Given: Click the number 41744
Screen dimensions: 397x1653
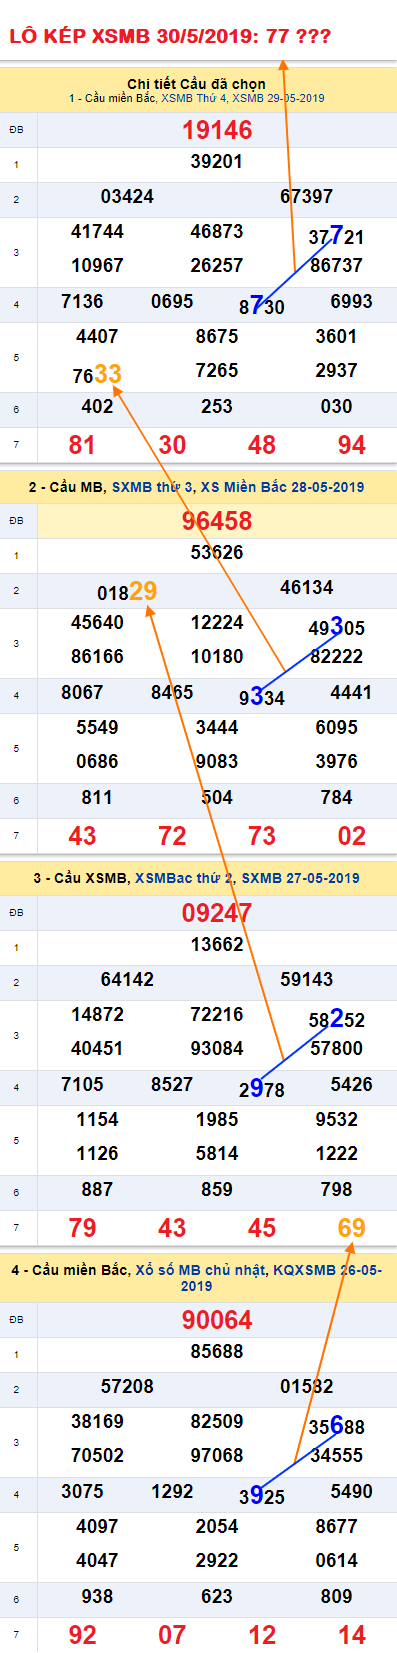Looking at the screenshot, I should tap(97, 231).
